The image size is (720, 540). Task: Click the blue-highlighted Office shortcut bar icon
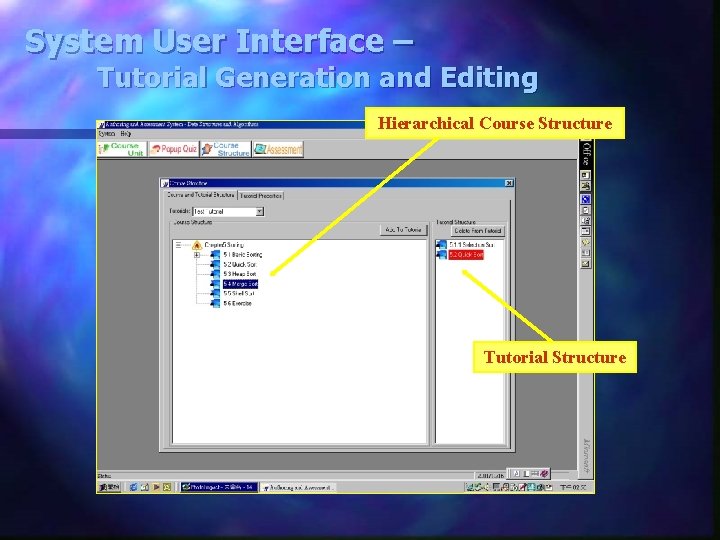pos(585,199)
